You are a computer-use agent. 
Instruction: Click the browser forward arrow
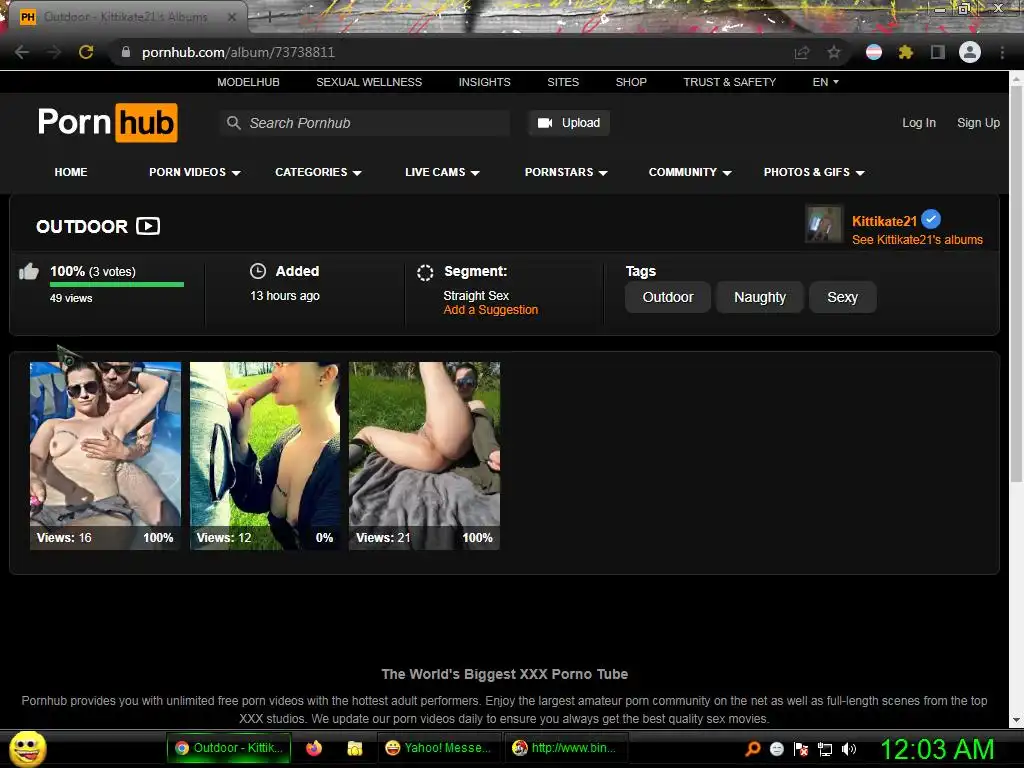click(x=54, y=52)
